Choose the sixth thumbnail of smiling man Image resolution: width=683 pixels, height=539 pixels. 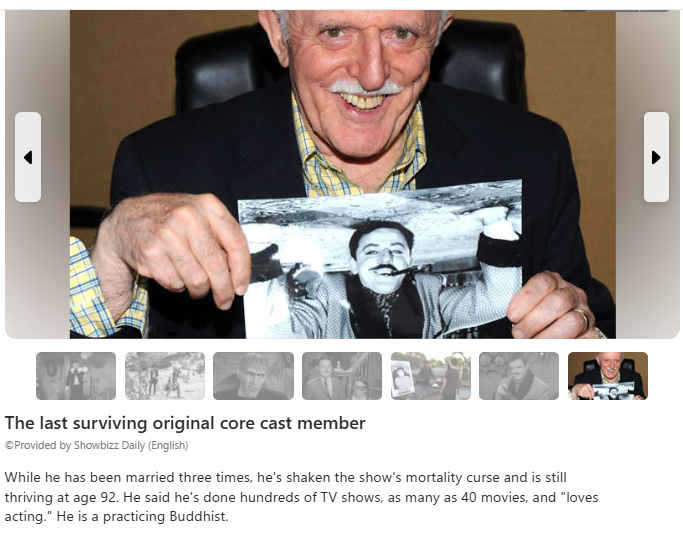[x=519, y=376]
